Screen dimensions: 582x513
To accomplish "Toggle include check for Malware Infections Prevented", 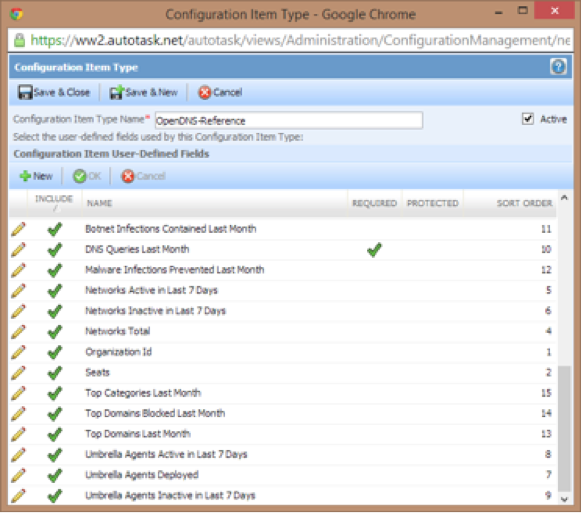I will pos(55,270).
